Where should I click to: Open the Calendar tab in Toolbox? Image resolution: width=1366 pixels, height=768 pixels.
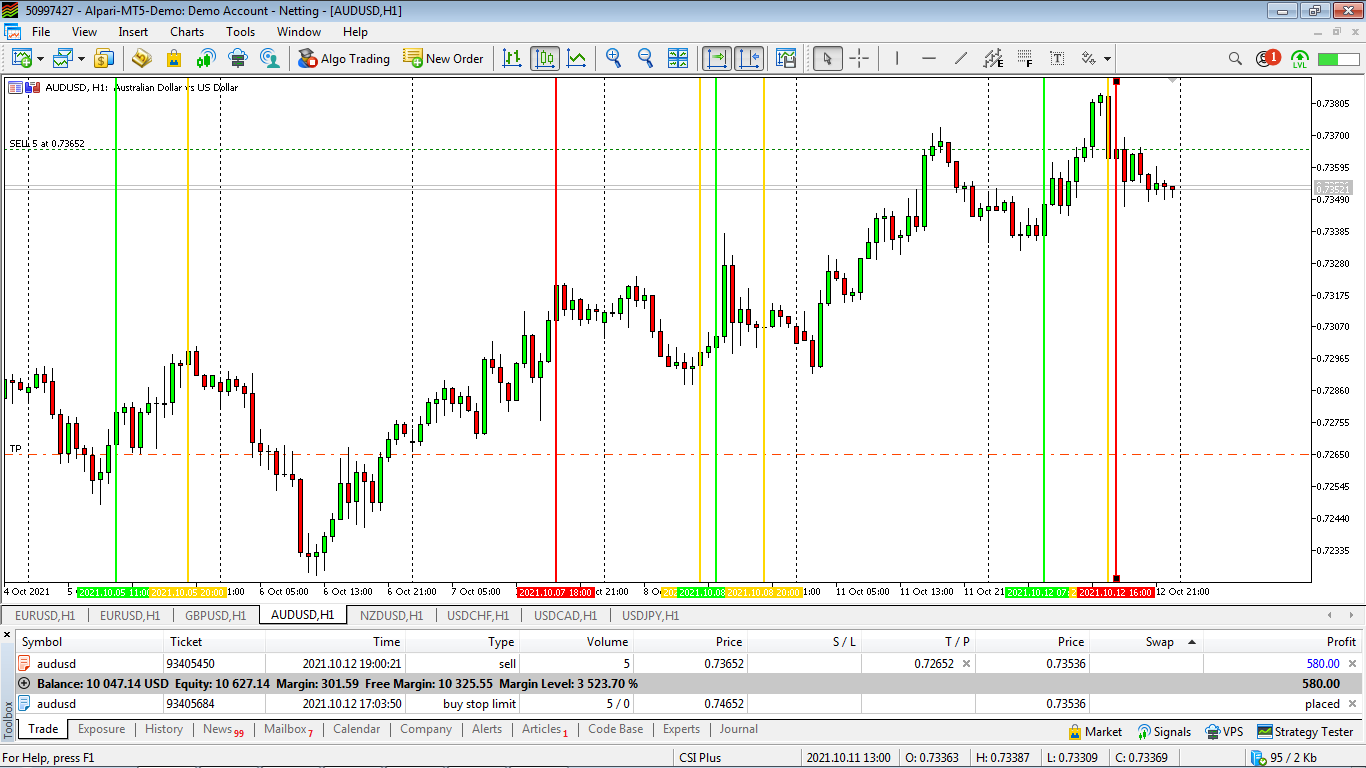(x=356, y=729)
